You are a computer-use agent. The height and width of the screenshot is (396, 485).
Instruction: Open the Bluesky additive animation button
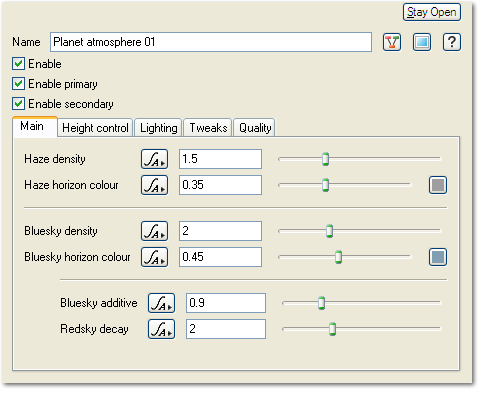click(161, 303)
